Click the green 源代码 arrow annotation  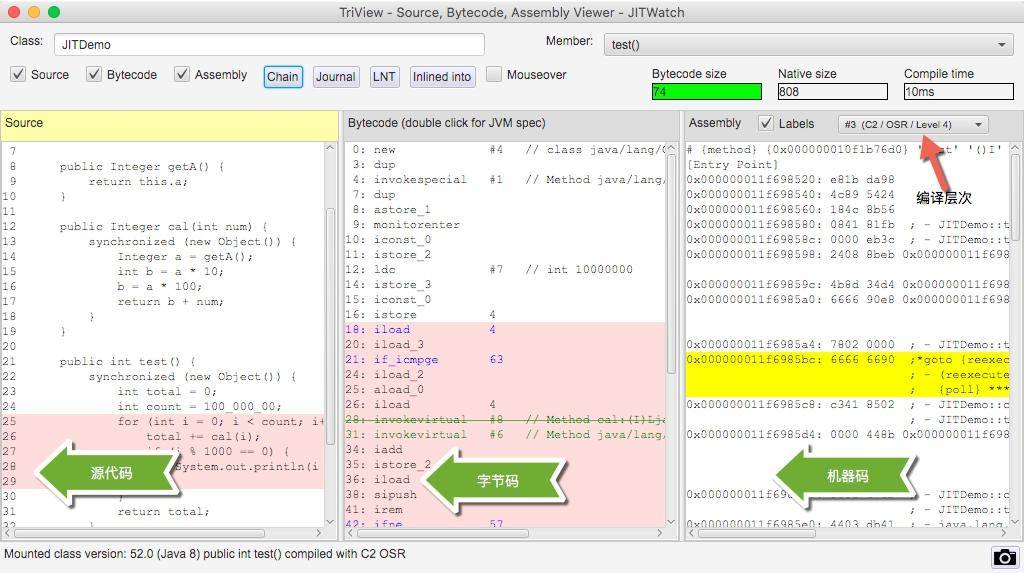pyautogui.click(x=108, y=473)
